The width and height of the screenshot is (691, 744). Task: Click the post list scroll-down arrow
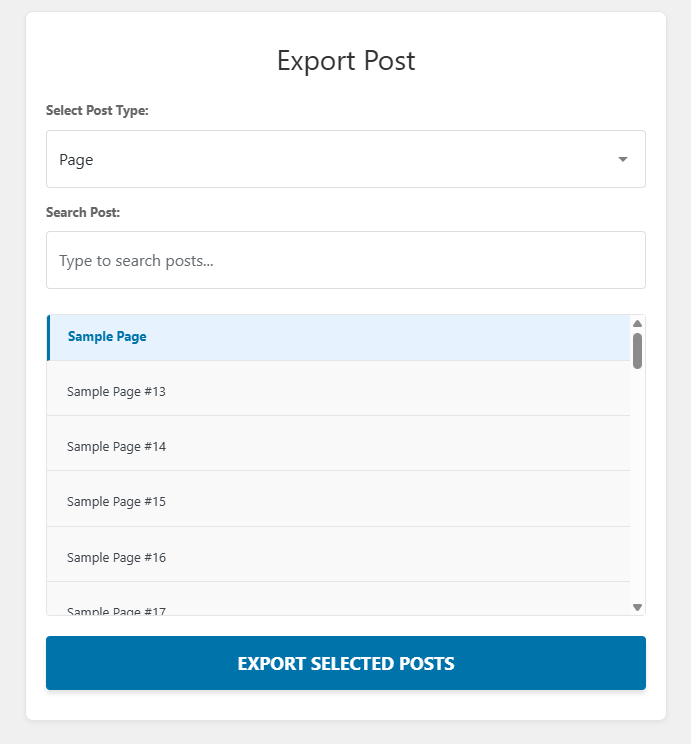click(637, 607)
